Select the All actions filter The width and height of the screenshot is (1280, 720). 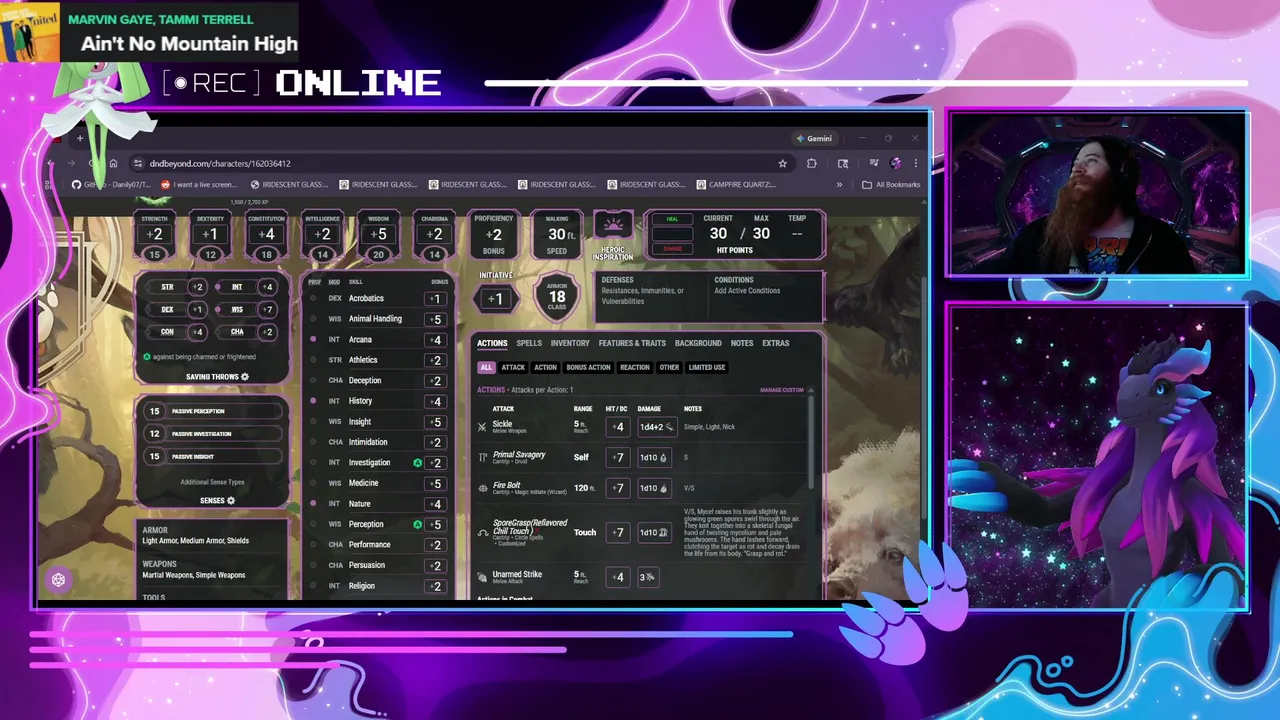(486, 367)
